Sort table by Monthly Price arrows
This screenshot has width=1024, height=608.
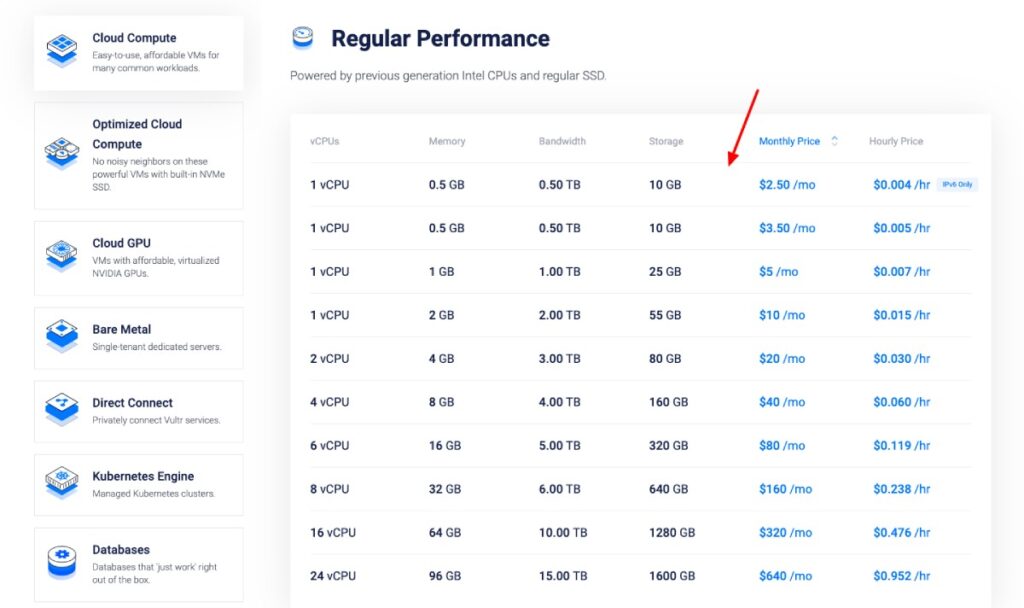[x=835, y=141]
